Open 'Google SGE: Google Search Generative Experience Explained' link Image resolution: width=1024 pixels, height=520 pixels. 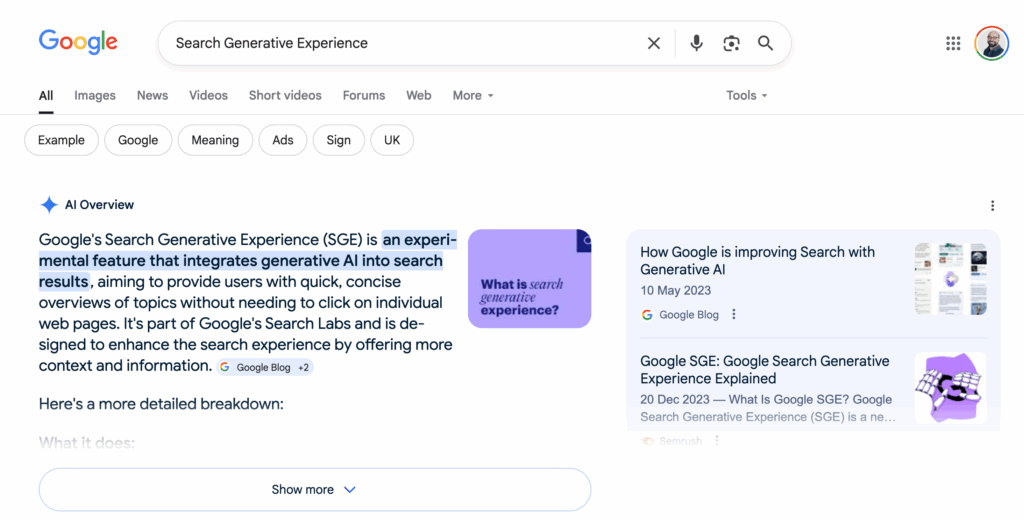764,370
